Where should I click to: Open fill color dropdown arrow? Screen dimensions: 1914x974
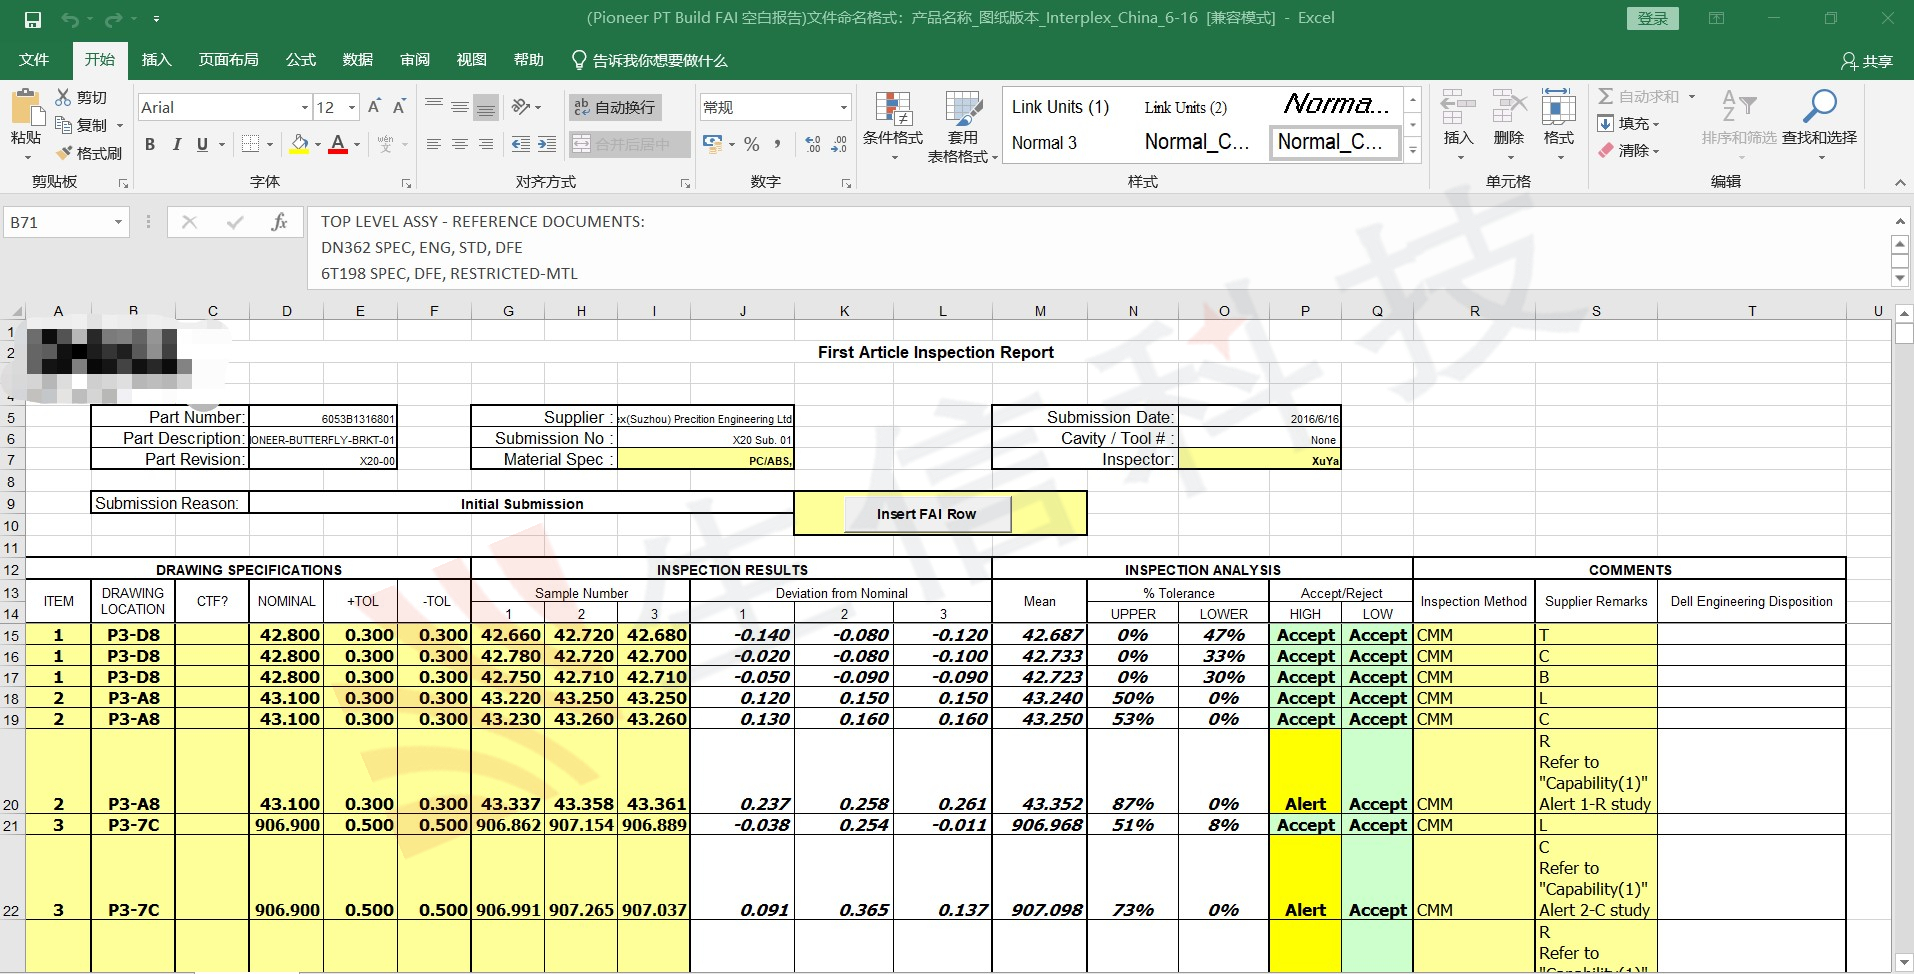(x=318, y=144)
